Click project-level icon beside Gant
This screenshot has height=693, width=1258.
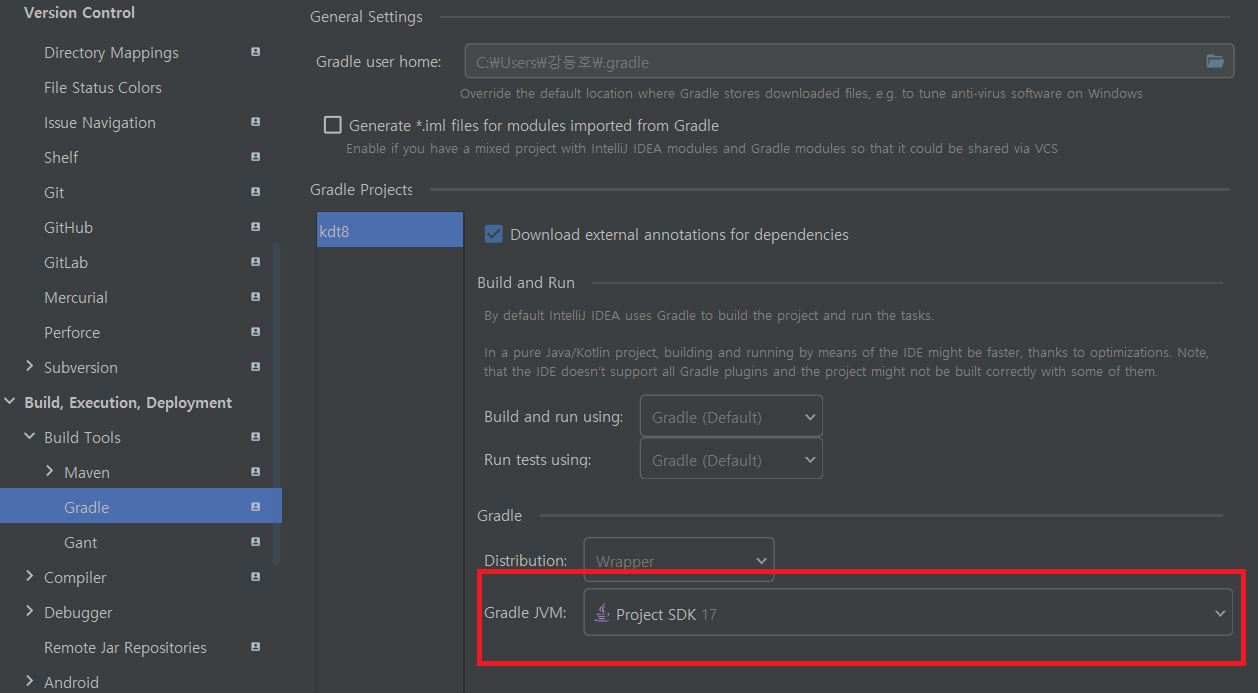(256, 542)
